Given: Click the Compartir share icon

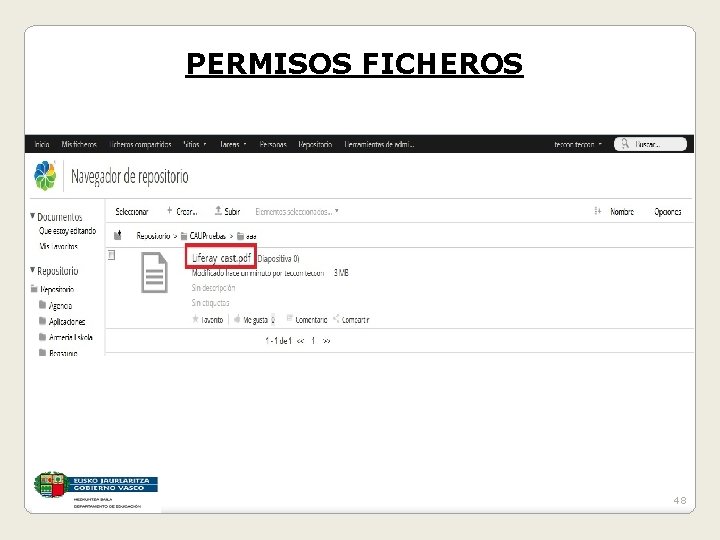Looking at the screenshot, I should click(x=336, y=318).
